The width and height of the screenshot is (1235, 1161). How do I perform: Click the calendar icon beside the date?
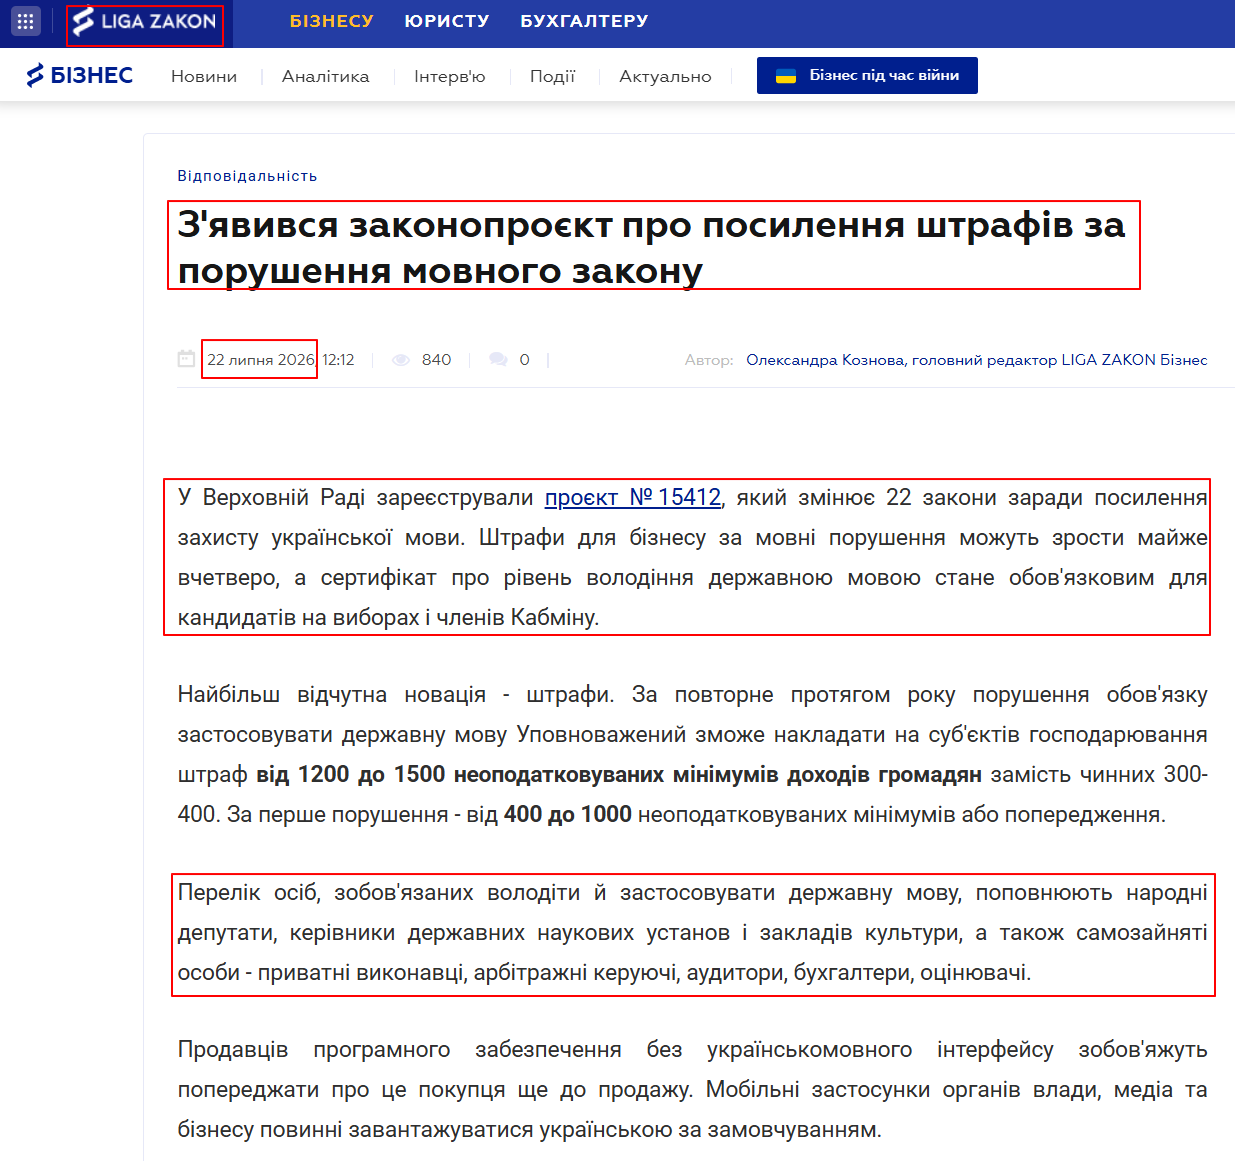click(x=186, y=359)
